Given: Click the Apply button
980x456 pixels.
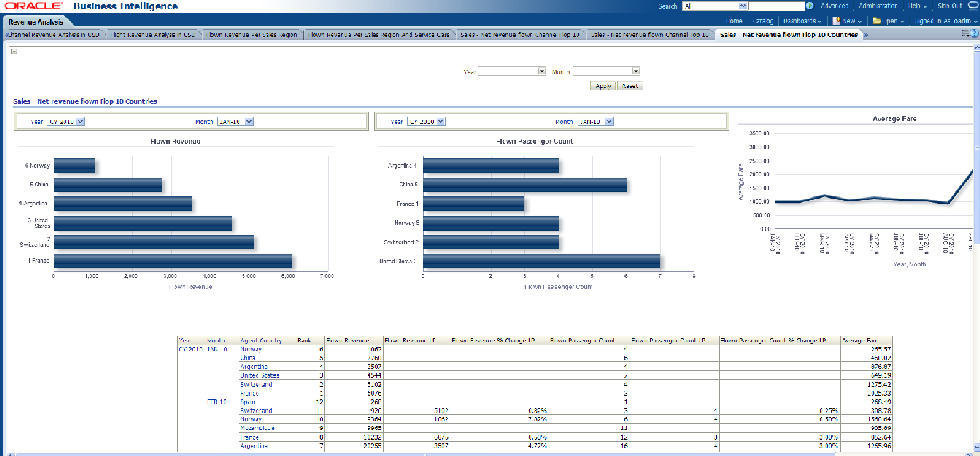Looking at the screenshot, I should (603, 86).
